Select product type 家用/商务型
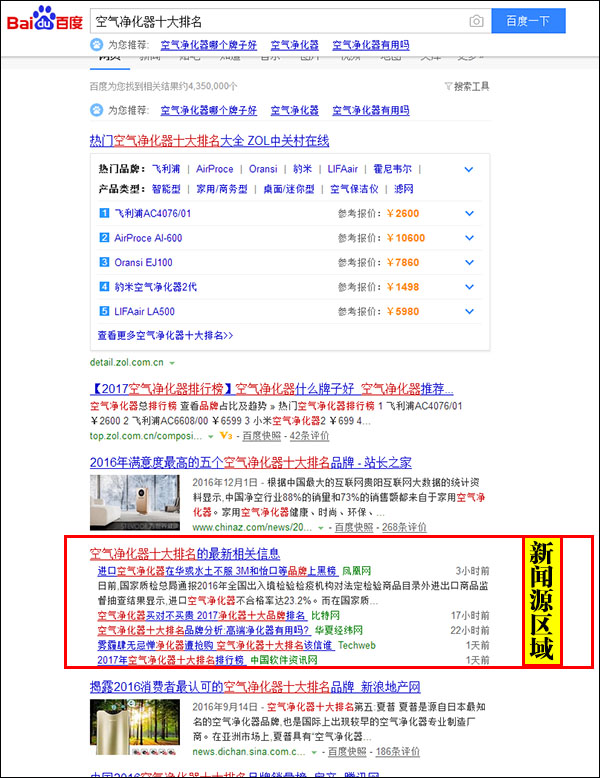This screenshot has height=778, width=600. [221, 189]
